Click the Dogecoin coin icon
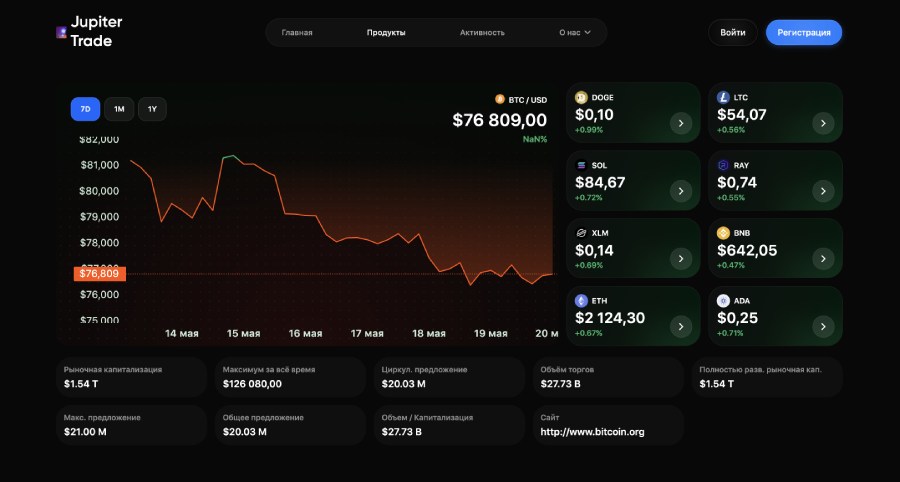Image resolution: width=900 pixels, height=482 pixels. click(581, 98)
